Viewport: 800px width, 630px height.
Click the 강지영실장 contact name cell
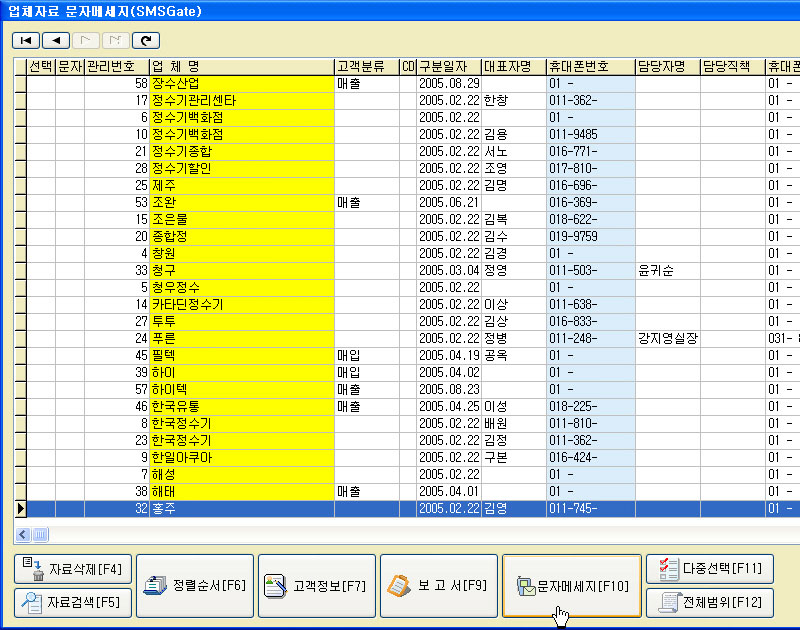coord(668,339)
